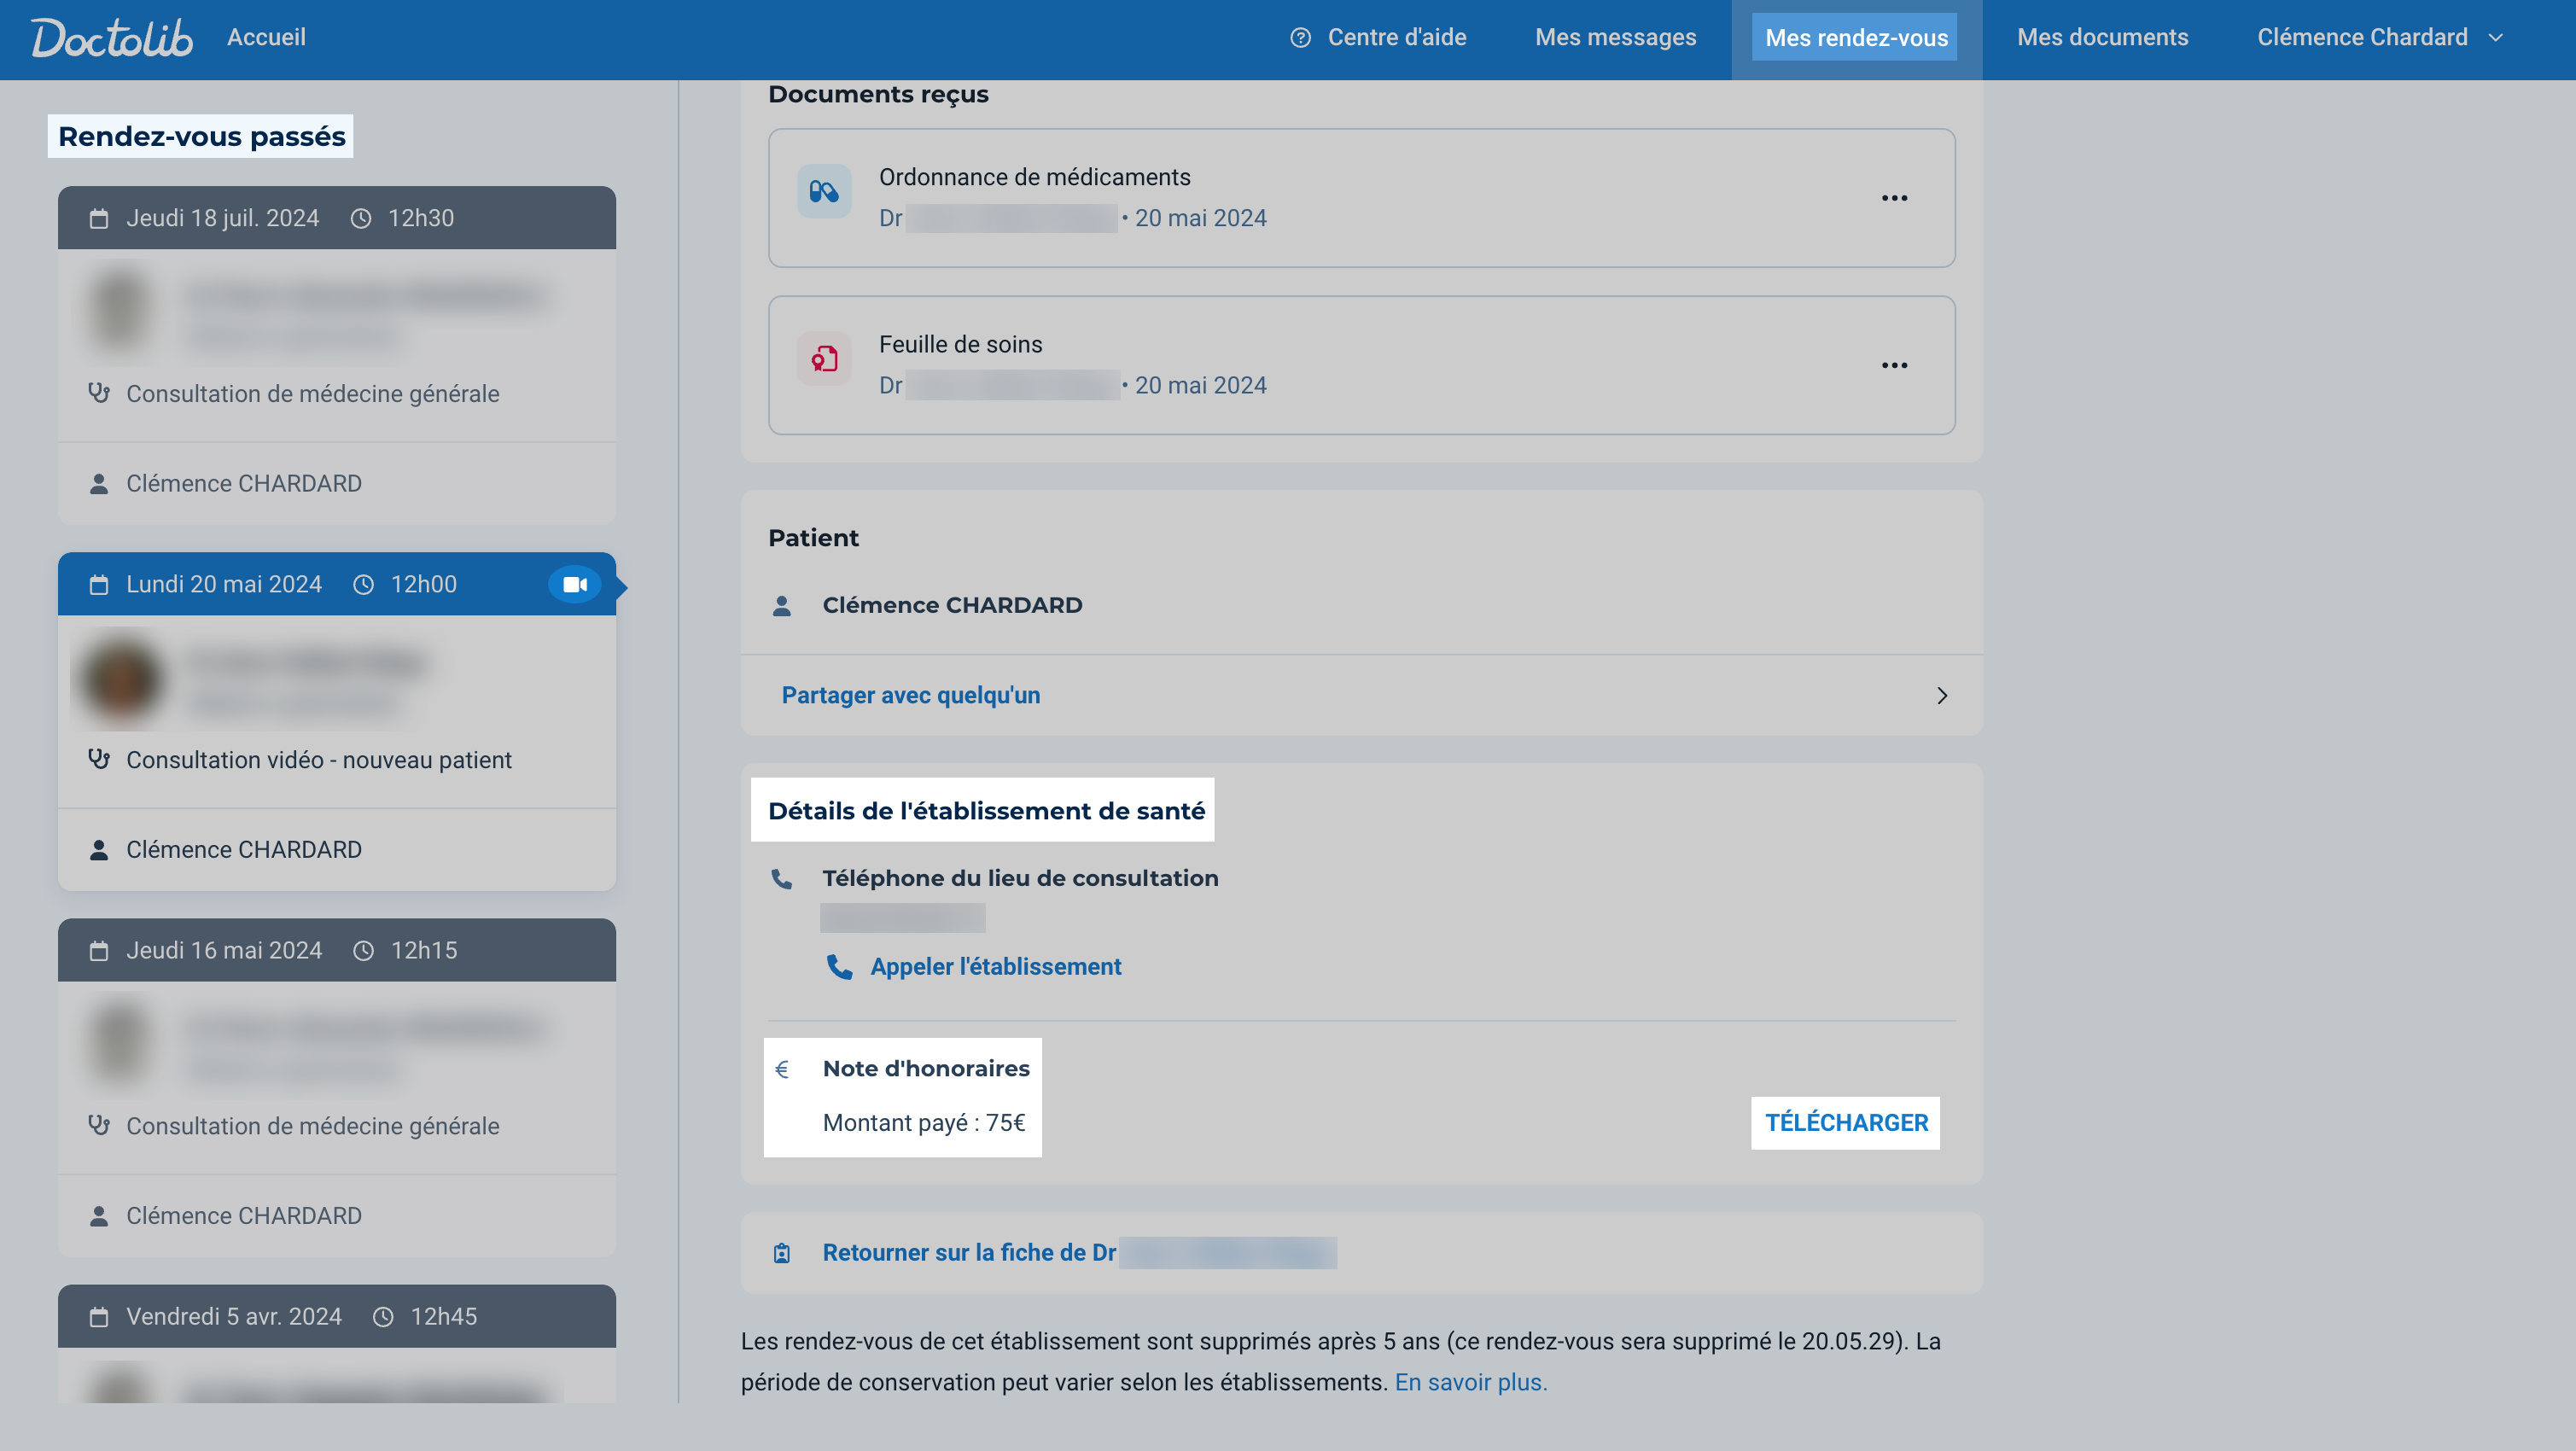This screenshot has width=2576, height=1451.
Task: Click the Doctolib logo
Action: [112, 38]
